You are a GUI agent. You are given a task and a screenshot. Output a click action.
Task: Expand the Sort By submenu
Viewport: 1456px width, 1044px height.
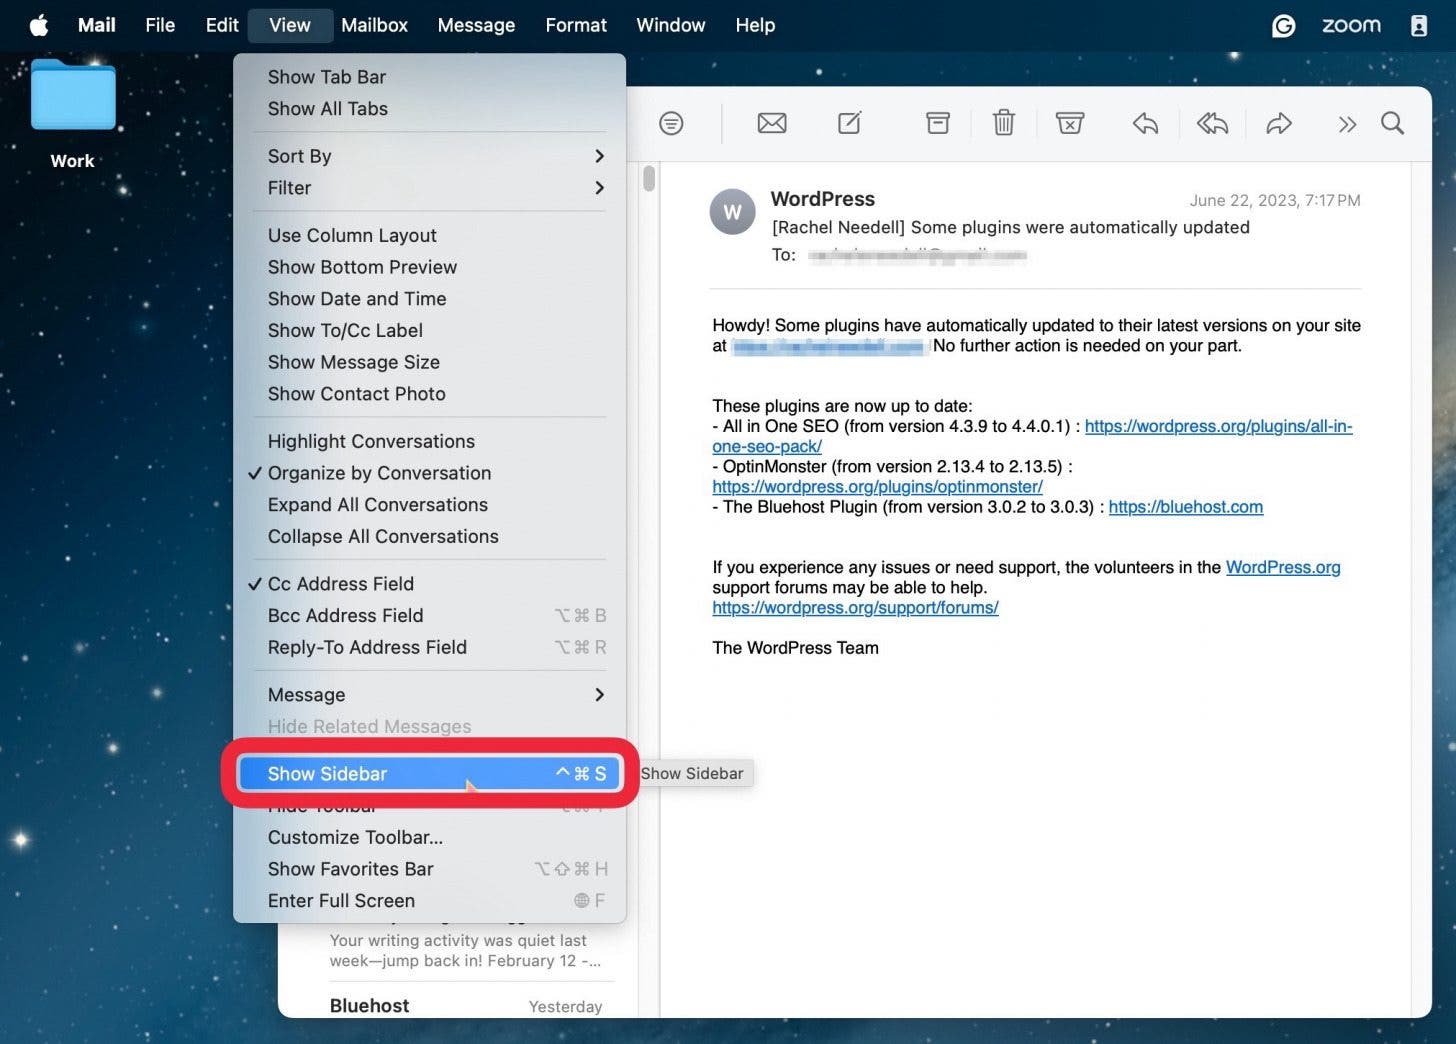pyautogui.click(x=430, y=156)
